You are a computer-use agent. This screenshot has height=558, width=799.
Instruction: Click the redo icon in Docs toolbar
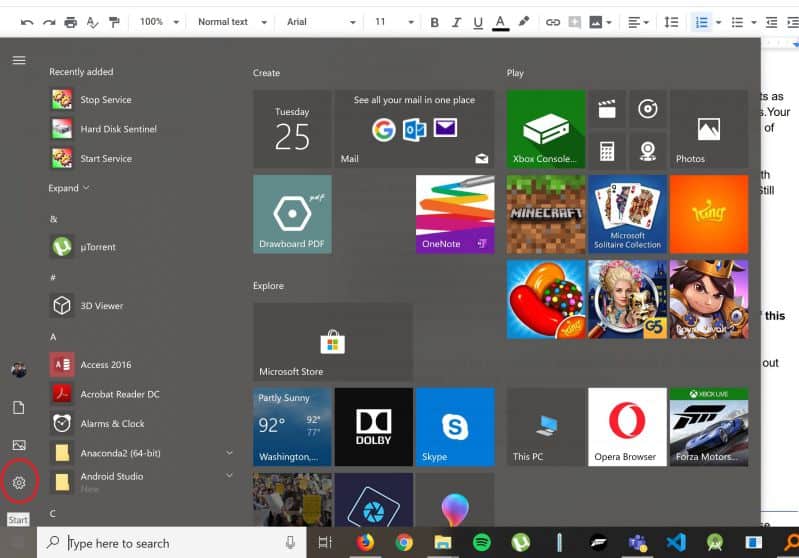[x=49, y=22]
